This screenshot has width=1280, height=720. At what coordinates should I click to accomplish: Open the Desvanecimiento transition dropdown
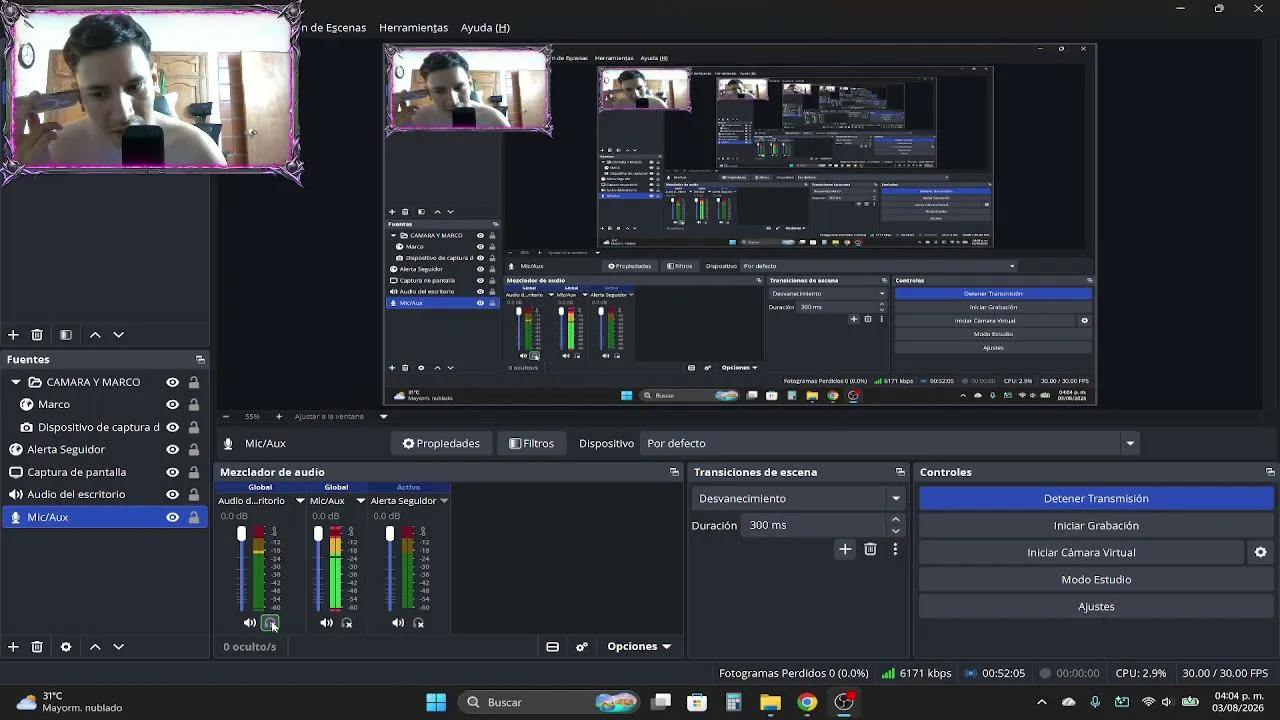click(798, 498)
